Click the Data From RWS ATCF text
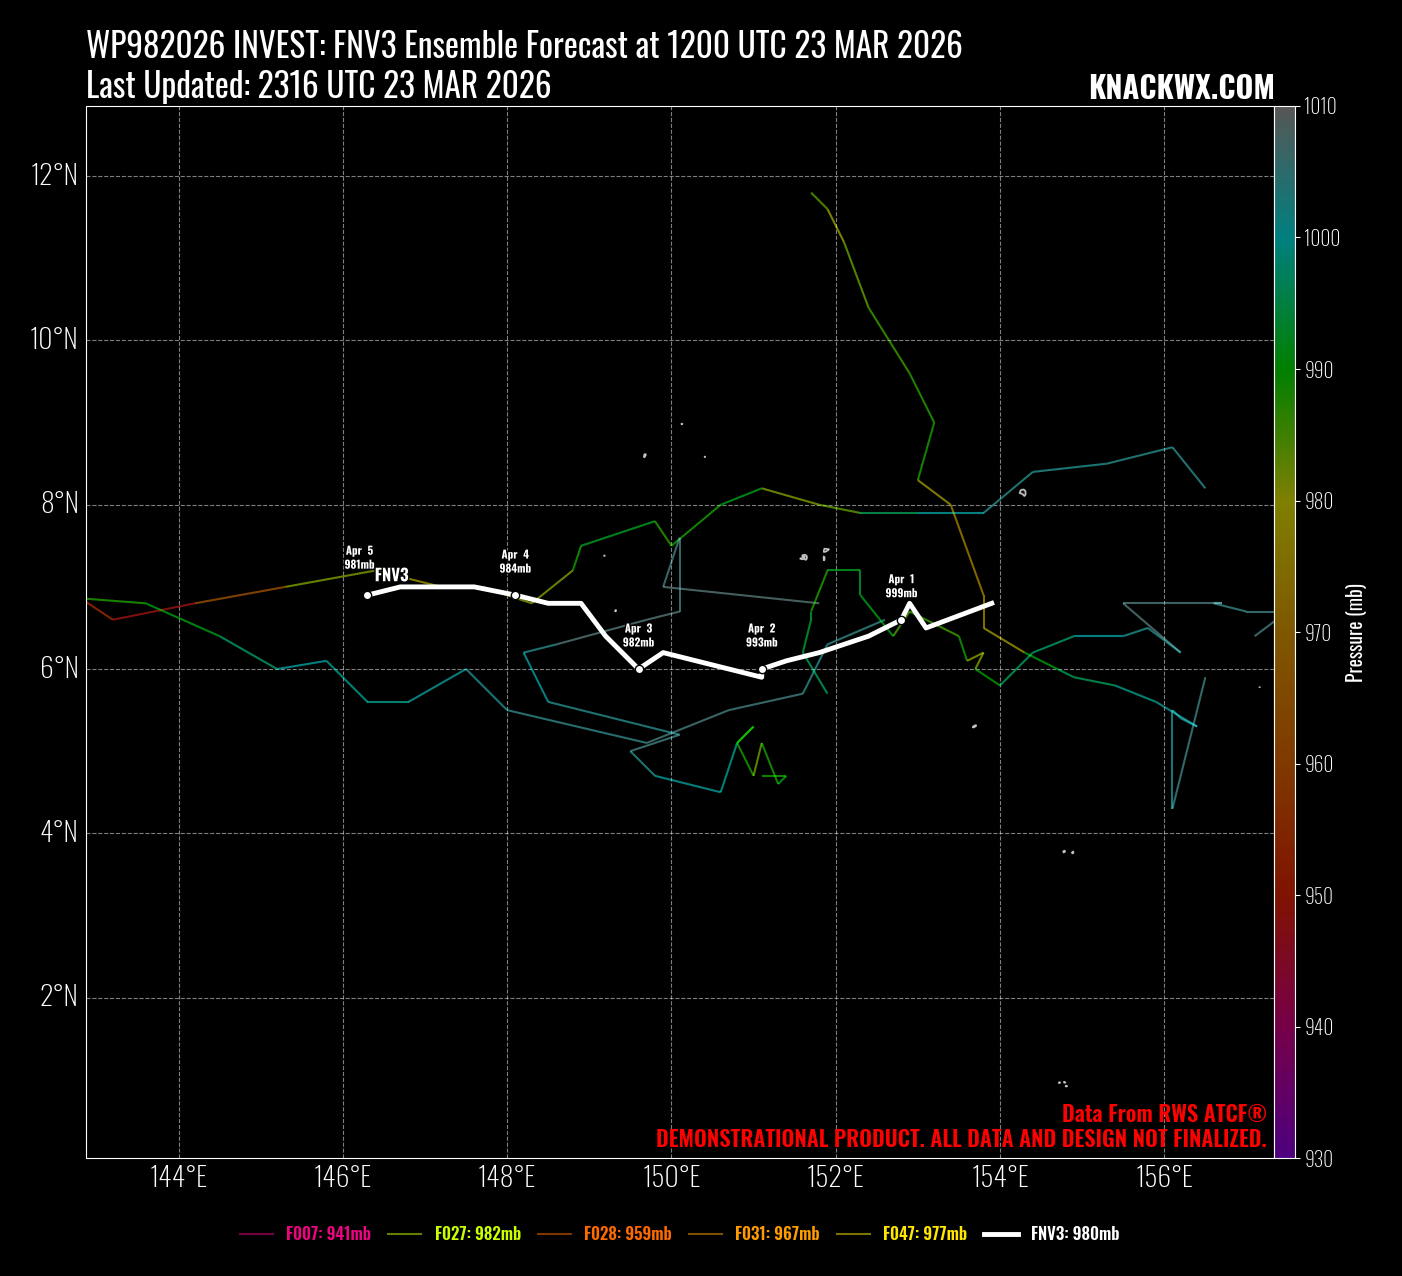Image resolution: width=1402 pixels, height=1276 pixels. point(1163,1114)
